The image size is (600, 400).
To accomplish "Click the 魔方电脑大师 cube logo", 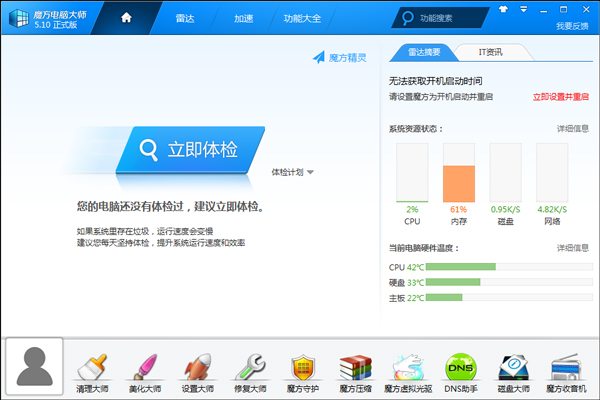I will tap(18, 18).
